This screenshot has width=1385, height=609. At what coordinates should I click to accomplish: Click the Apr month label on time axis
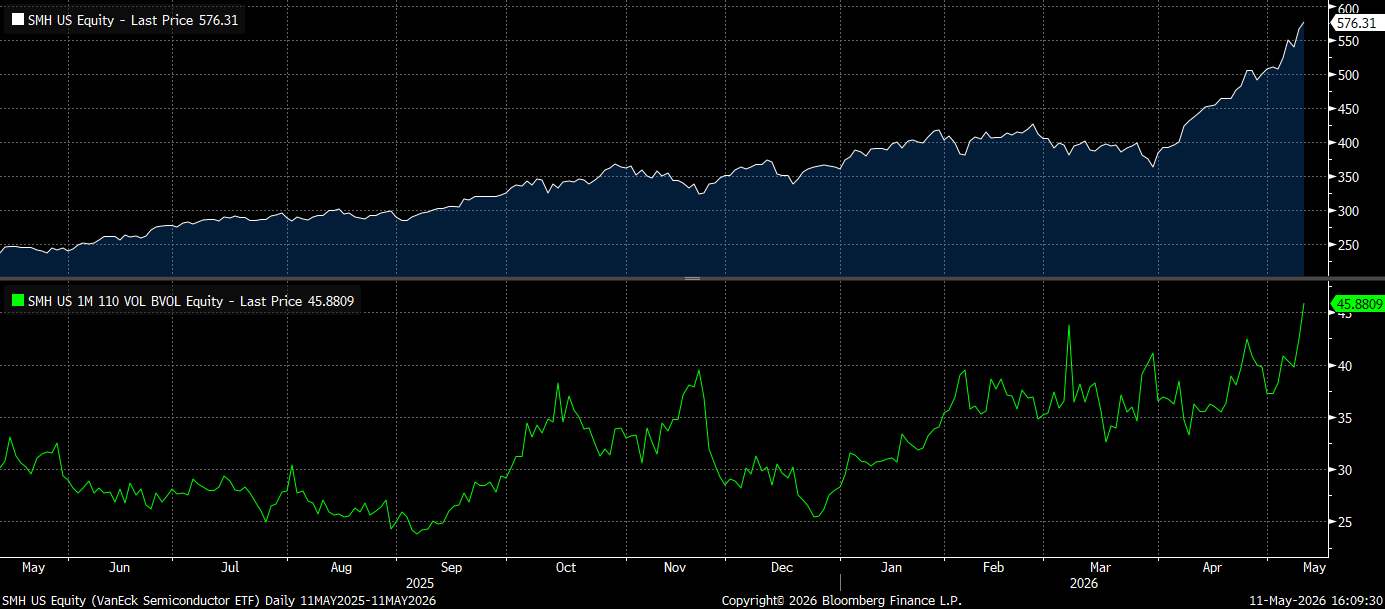[1212, 567]
